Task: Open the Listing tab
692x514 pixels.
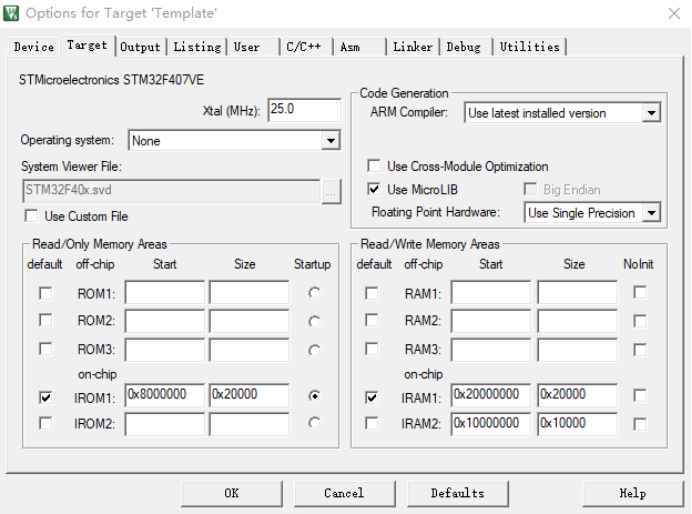Action: point(197,47)
